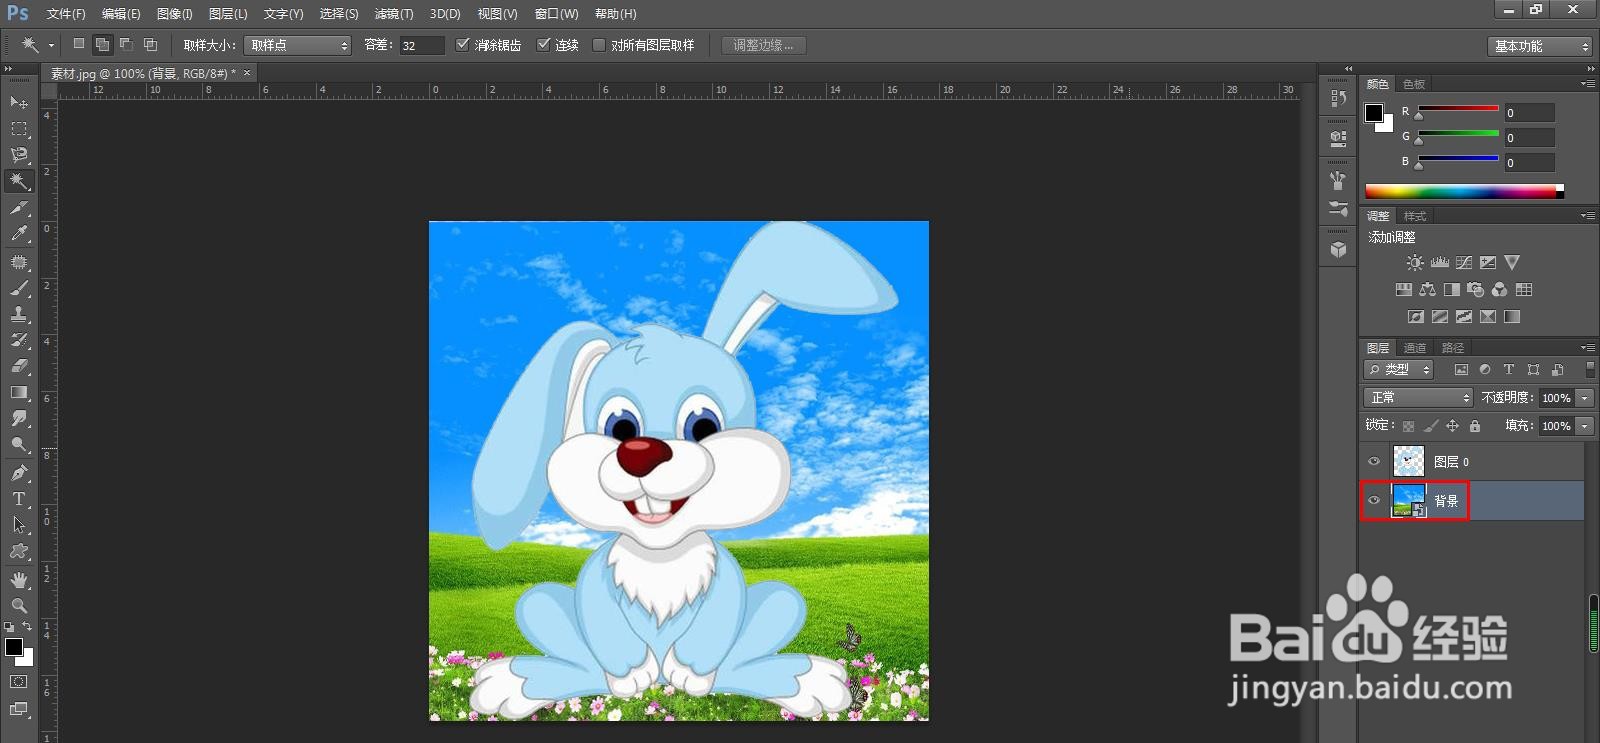Open the 填充 fill arrow

point(1584,426)
